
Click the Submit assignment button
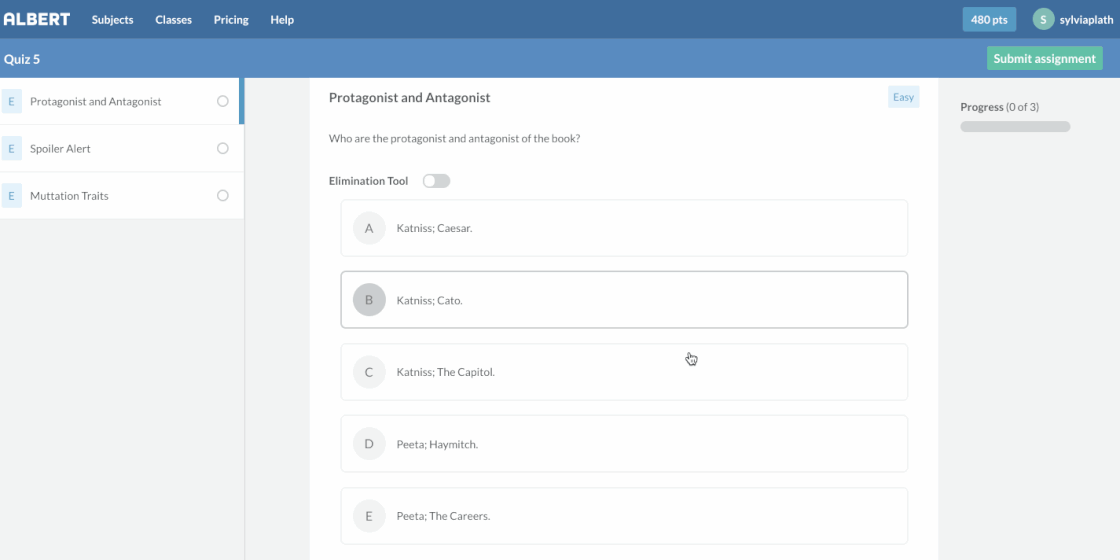click(x=1044, y=58)
